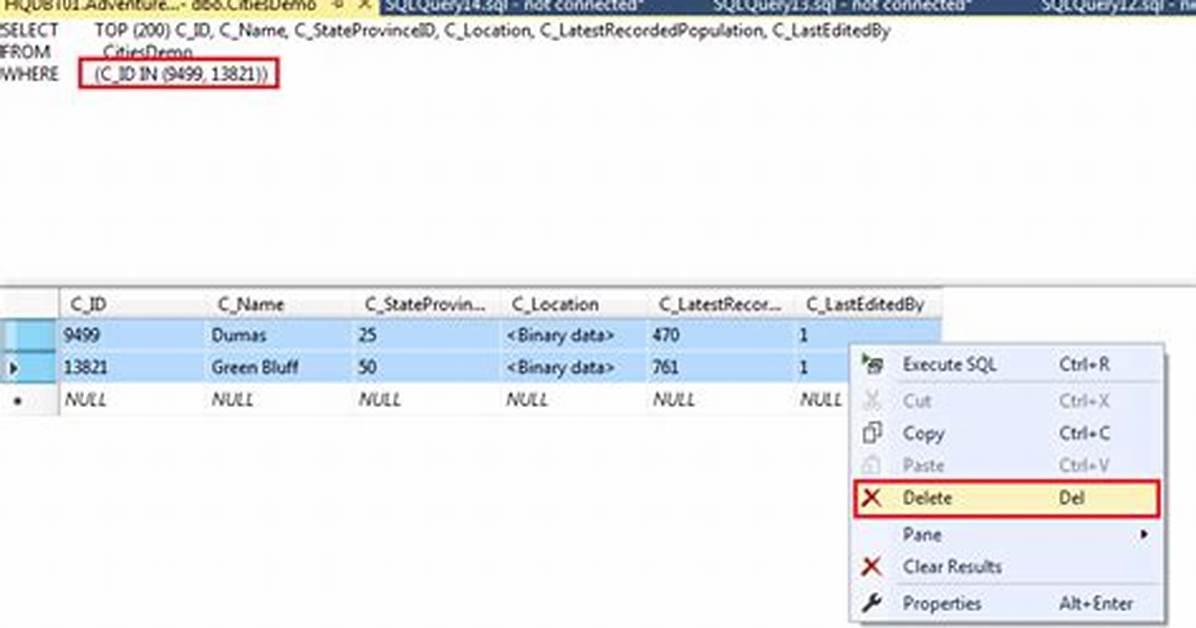Choose Execute SQL from the context menu

[x=1007, y=364]
